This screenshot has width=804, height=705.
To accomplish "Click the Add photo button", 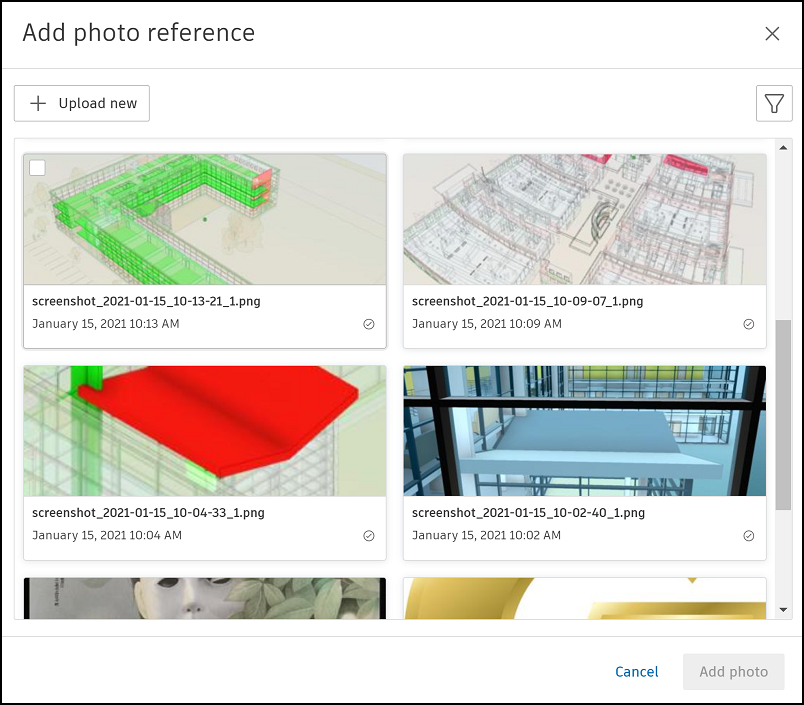I will [733, 672].
